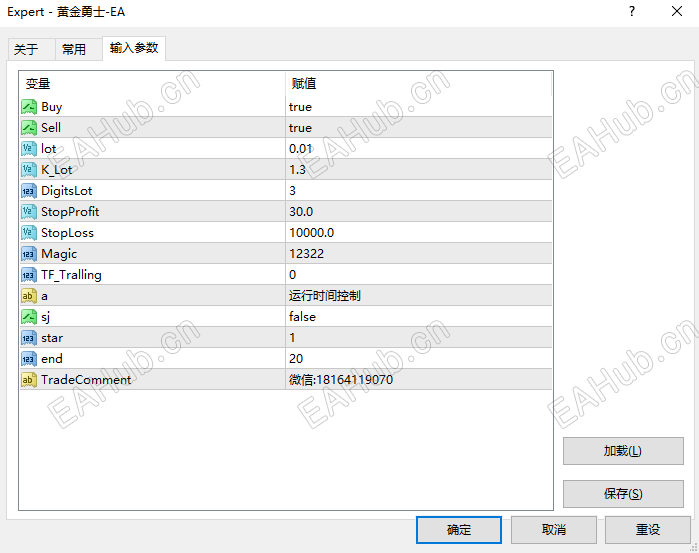The width and height of the screenshot is (699, 553).
Task: Select the DigitsLot variable name
Action: (66, 191)
